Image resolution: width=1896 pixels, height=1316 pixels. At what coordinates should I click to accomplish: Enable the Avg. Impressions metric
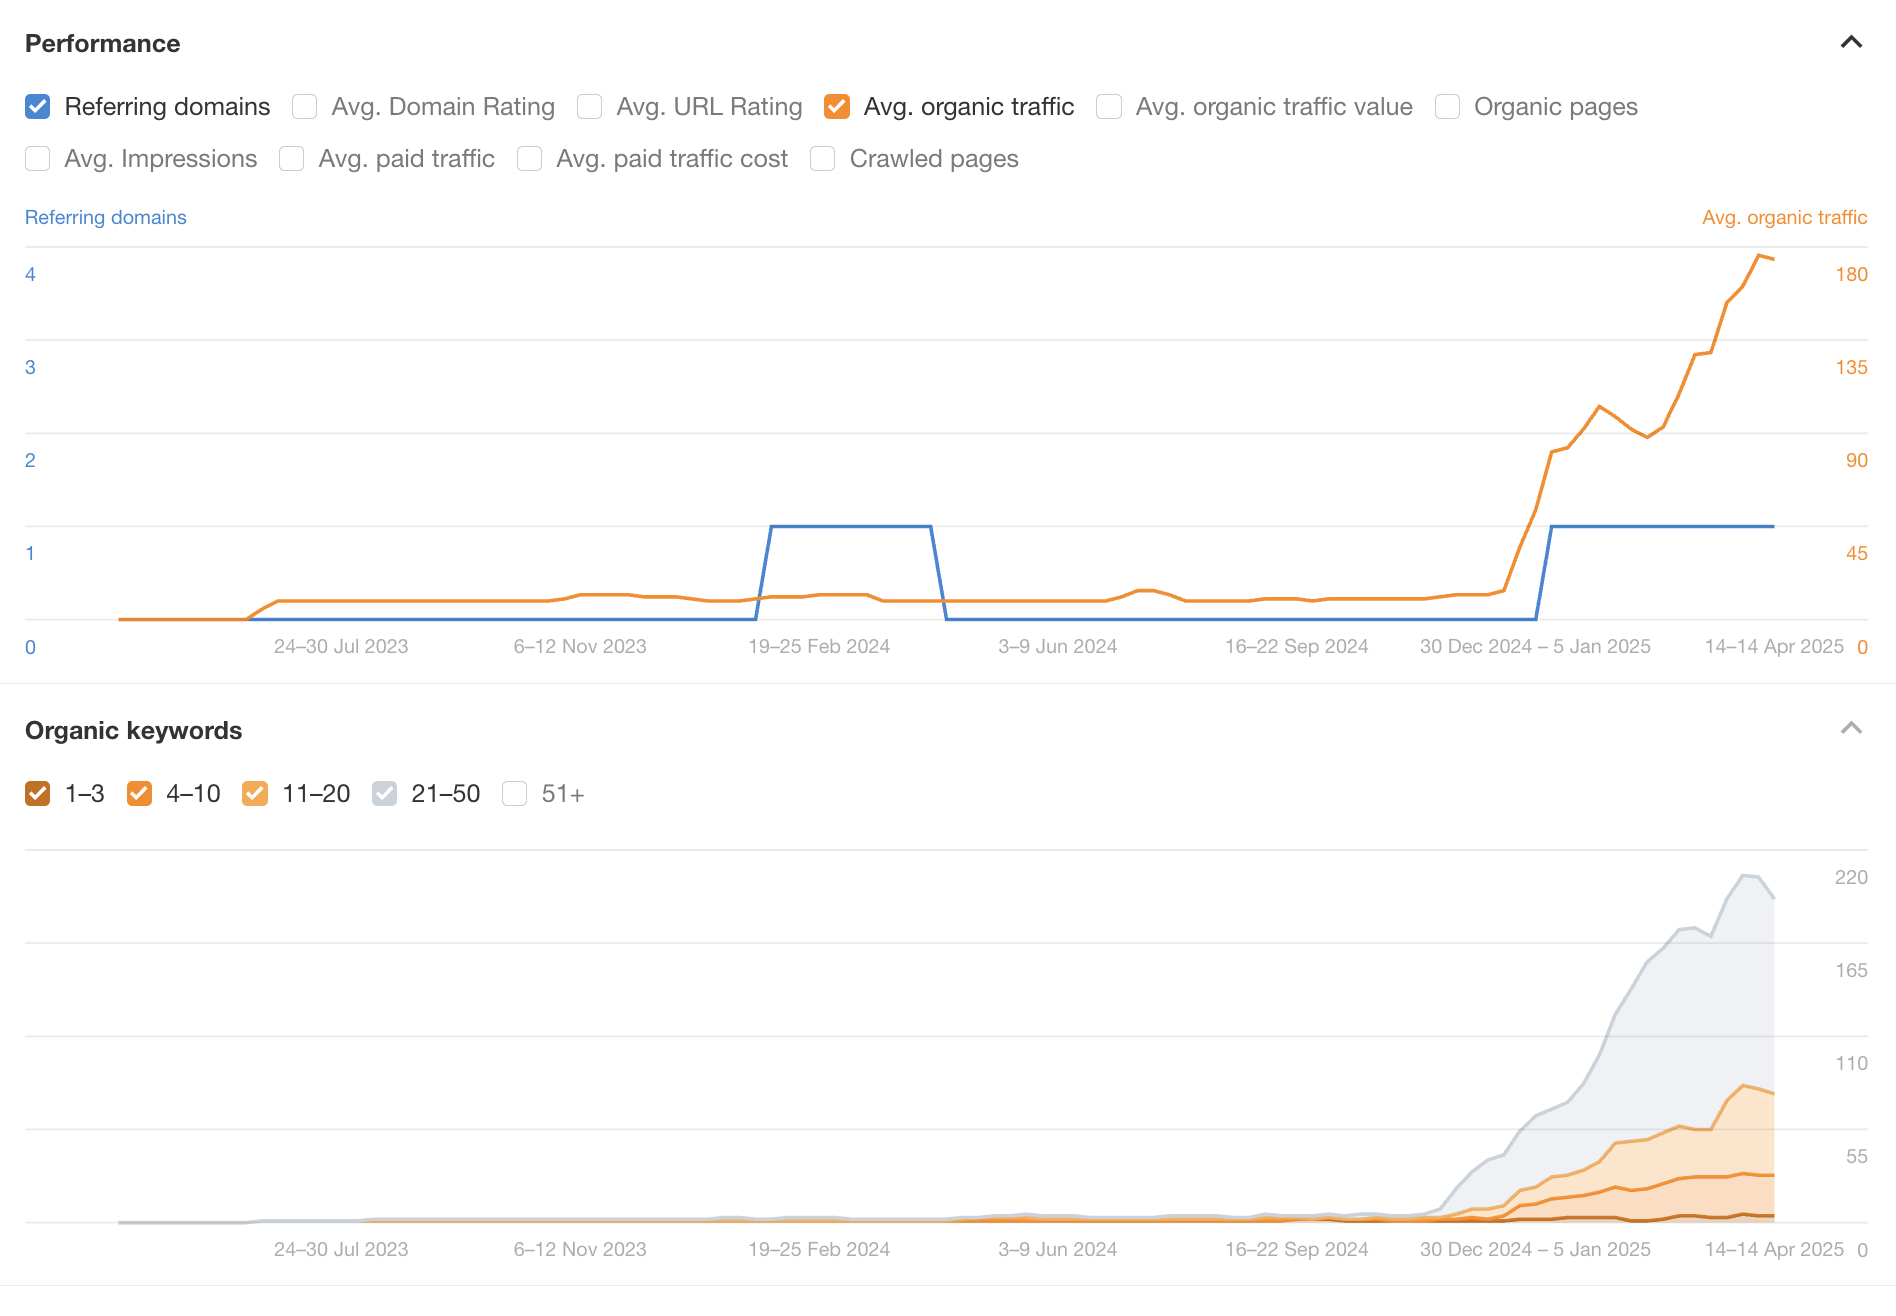click(x=38, y=159)
